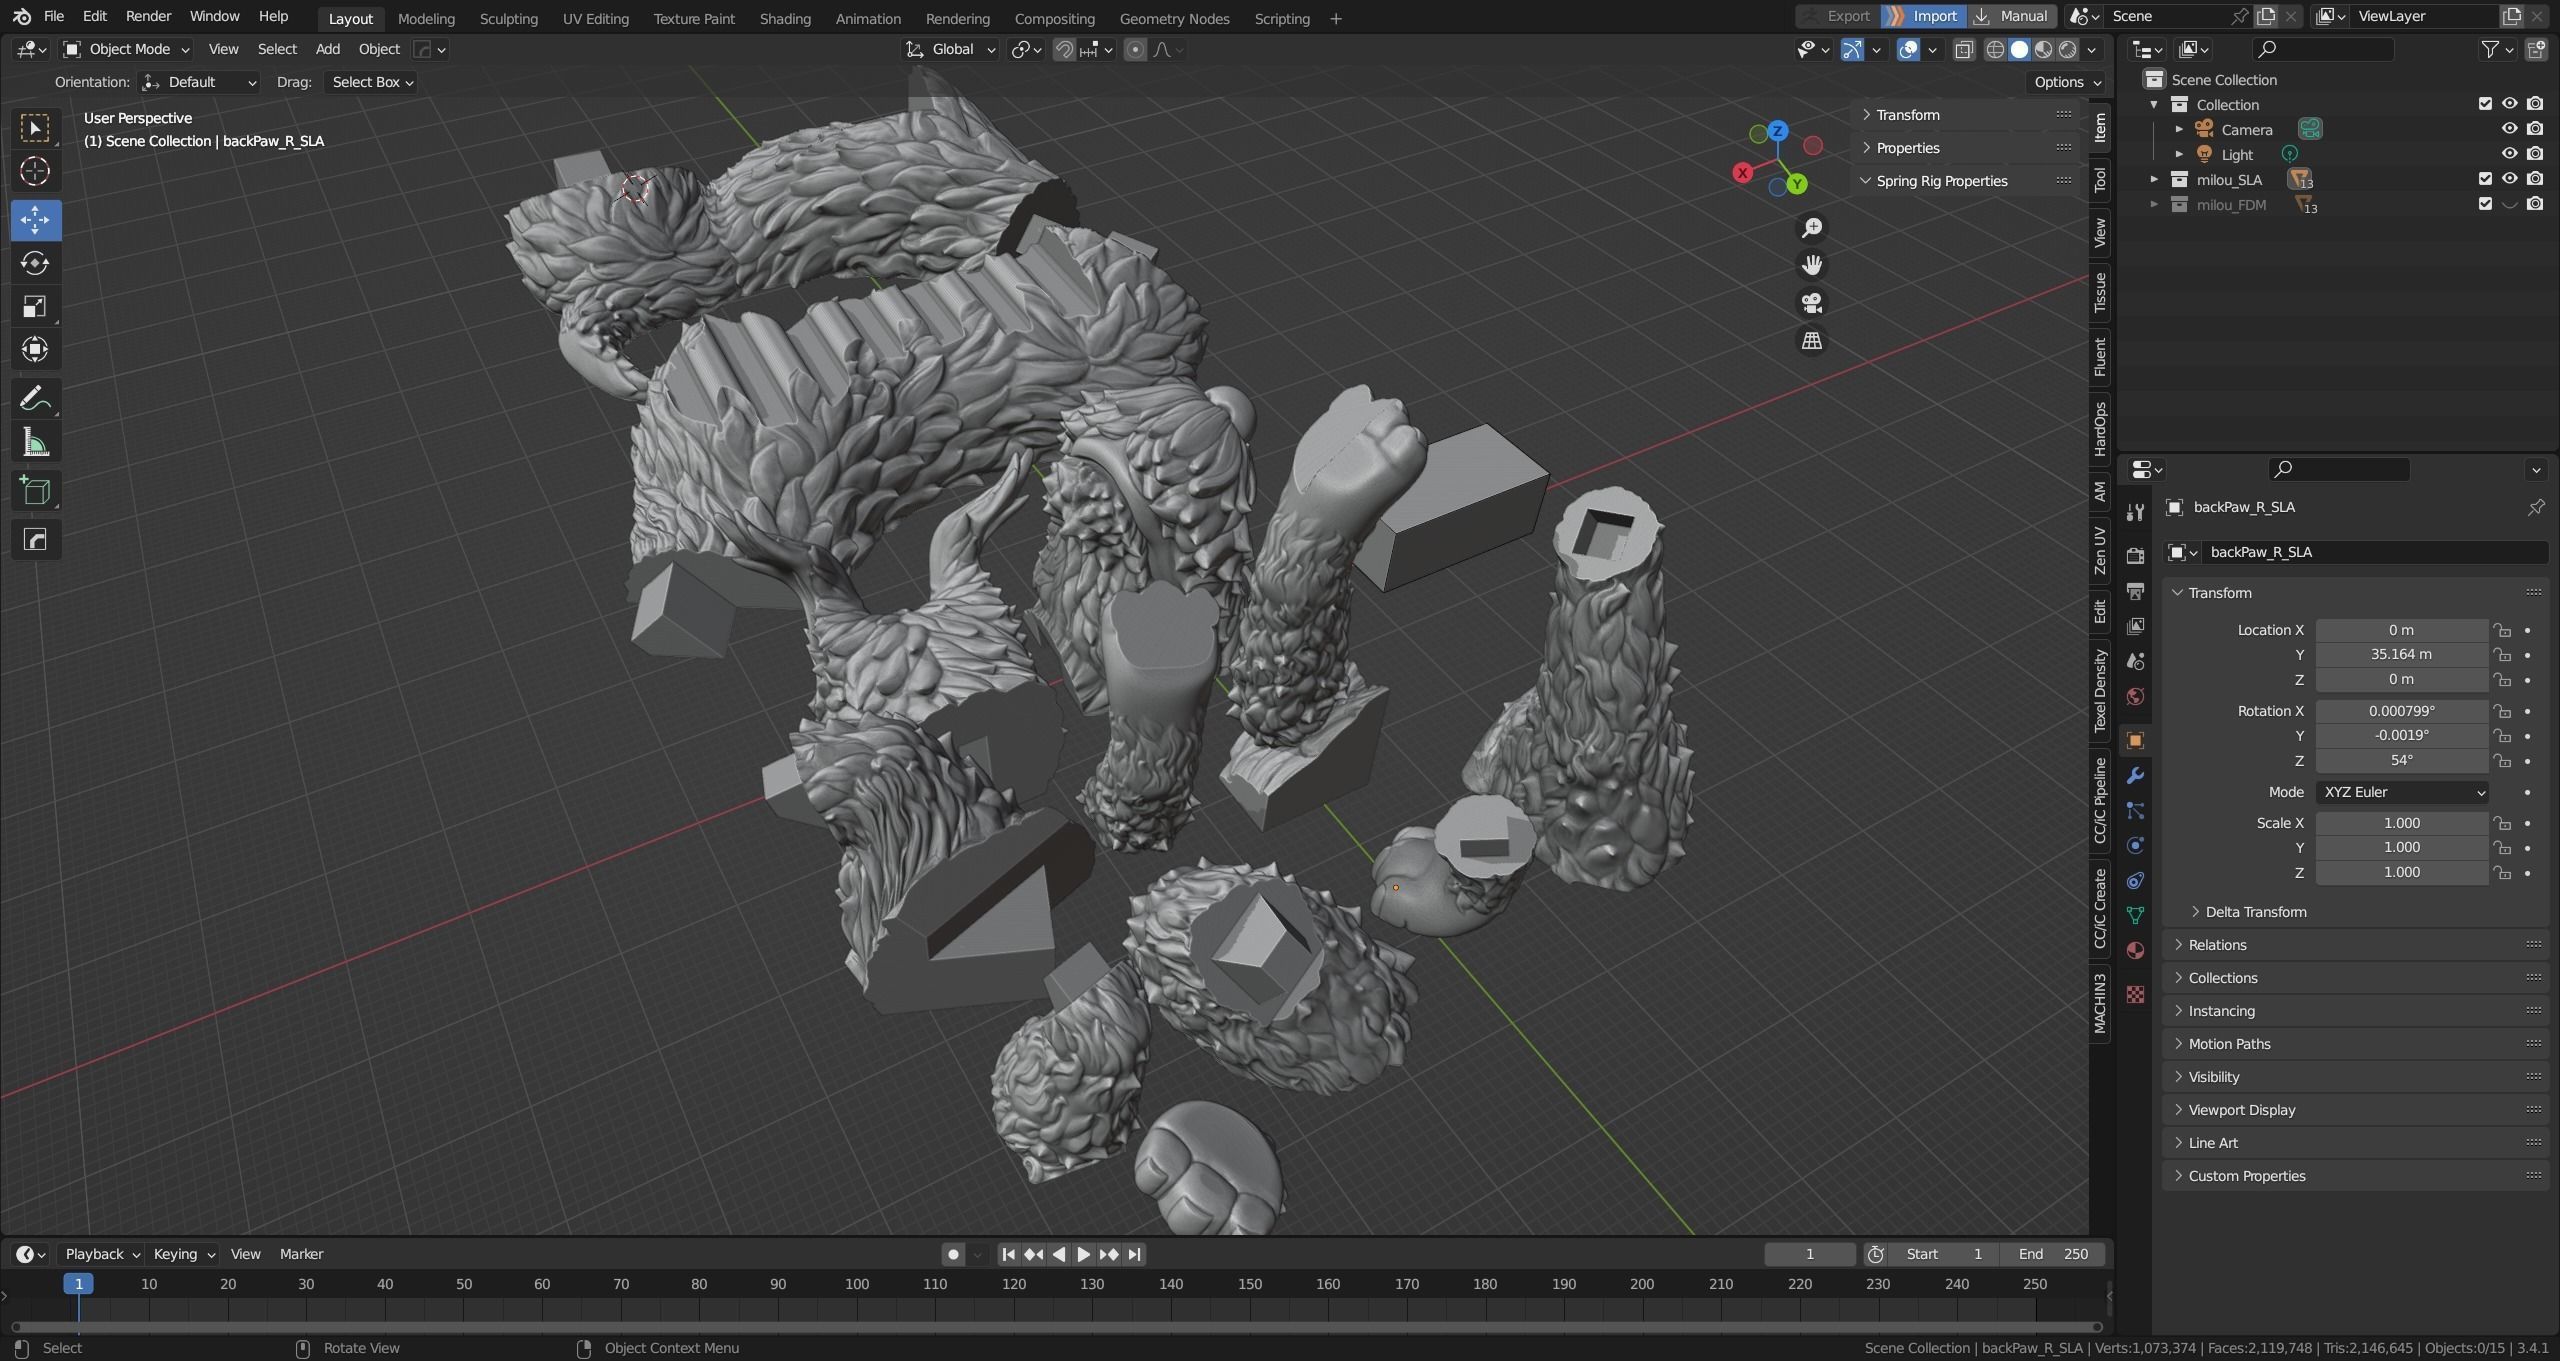Select the Measure tool

35,443
